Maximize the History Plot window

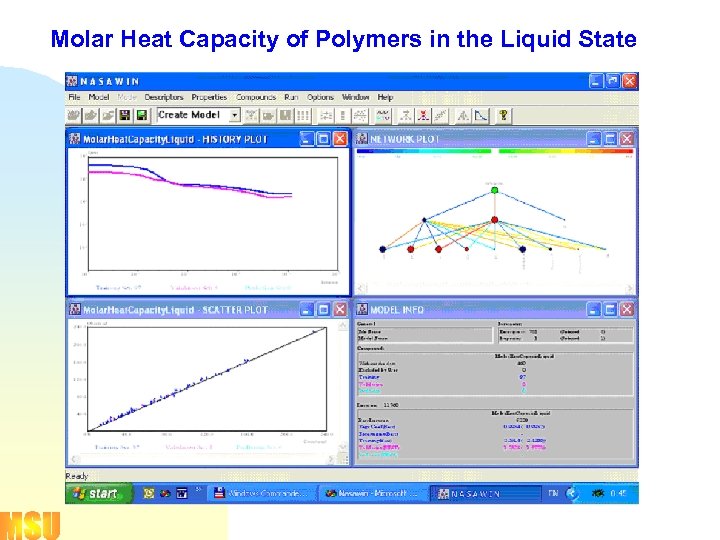click(323, 139)
